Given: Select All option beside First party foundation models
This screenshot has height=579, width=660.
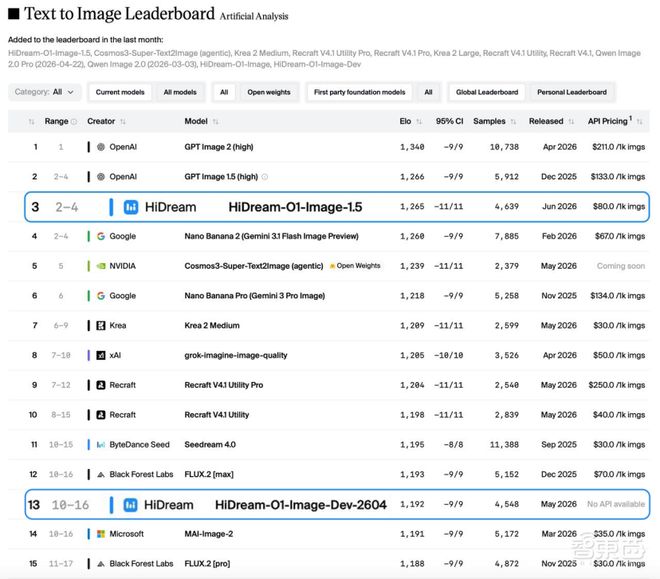Looking at the screenshot, I should (428, 92).
